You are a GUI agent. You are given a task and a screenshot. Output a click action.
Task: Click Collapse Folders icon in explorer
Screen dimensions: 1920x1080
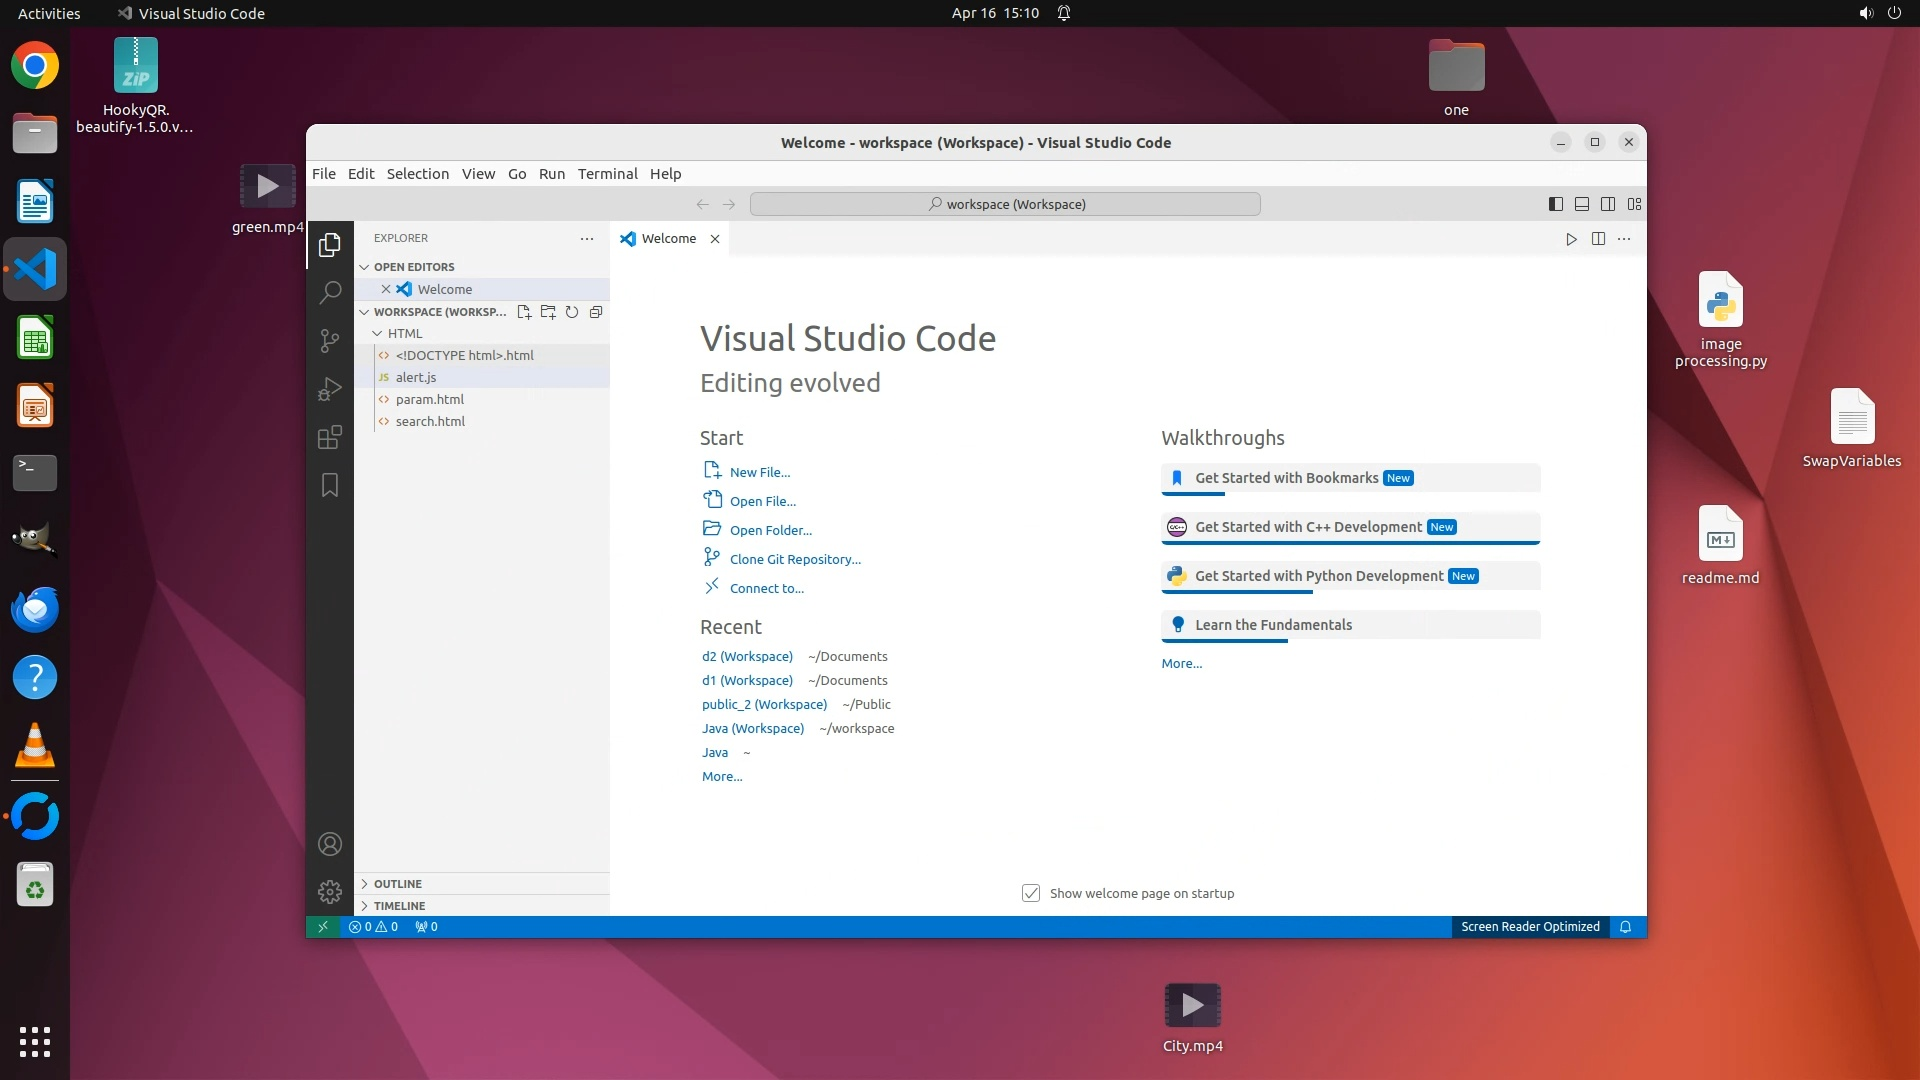click(x=596, y=312)
